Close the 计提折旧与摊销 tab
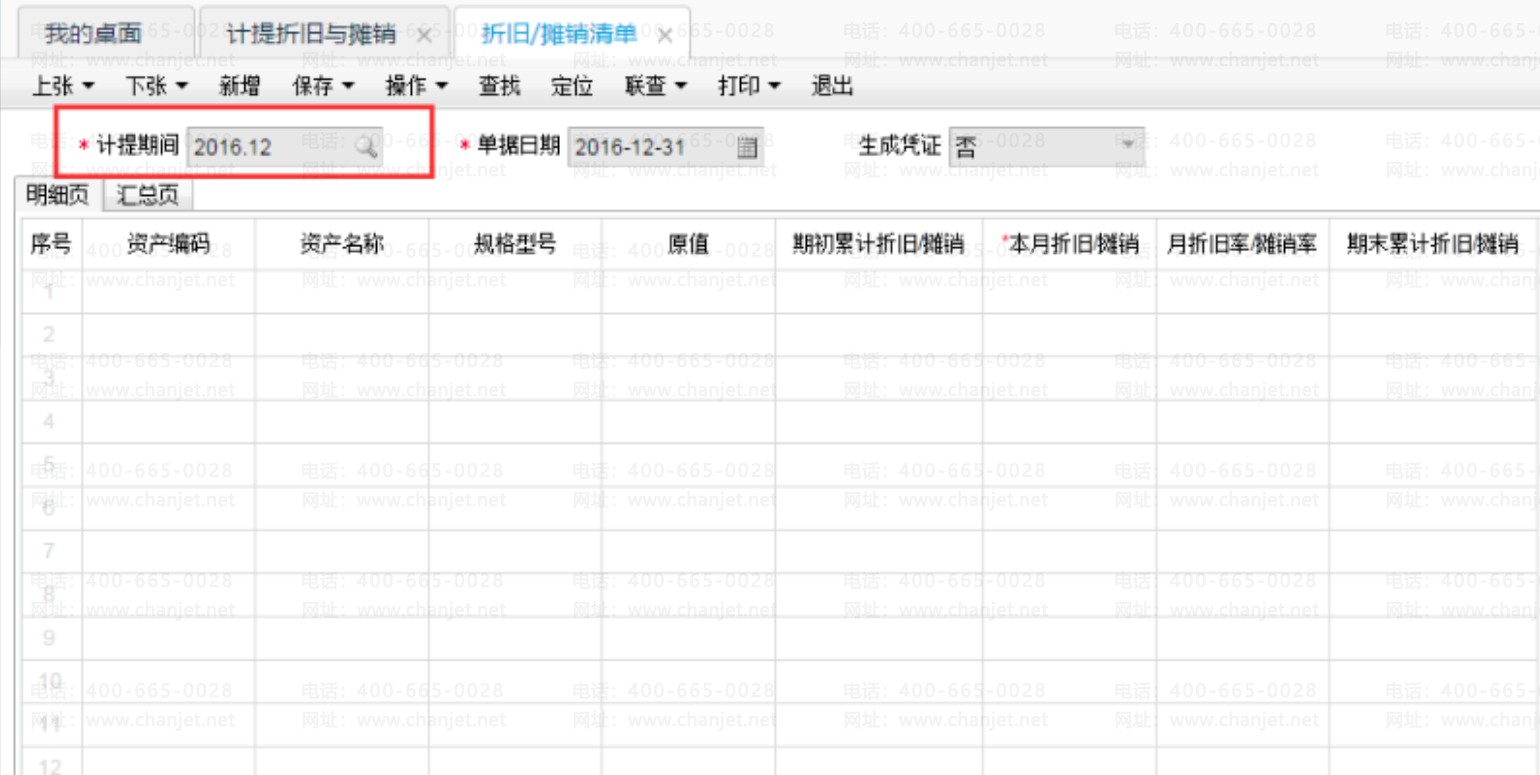Viewport: 1540px width, 775px height. (x=423, y=36)
